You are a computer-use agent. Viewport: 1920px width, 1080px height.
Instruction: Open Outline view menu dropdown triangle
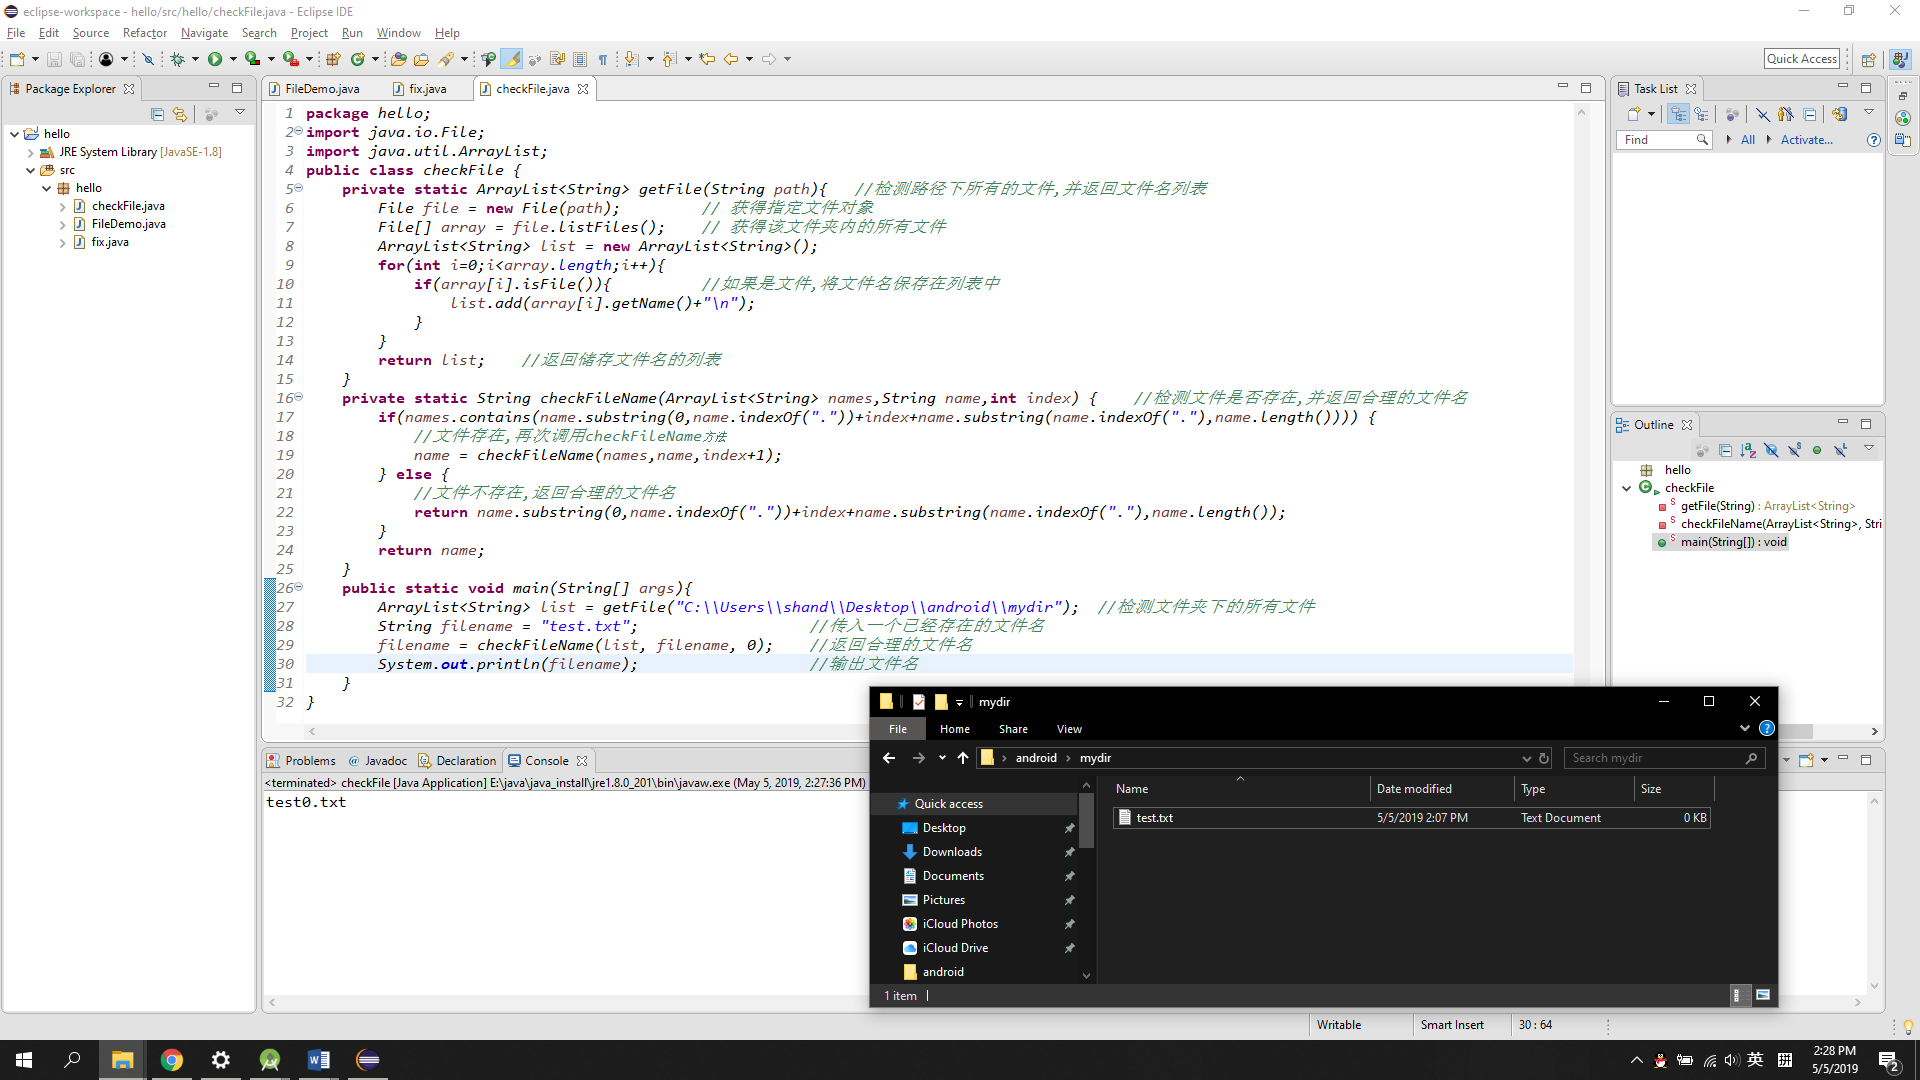(1868, 449)
